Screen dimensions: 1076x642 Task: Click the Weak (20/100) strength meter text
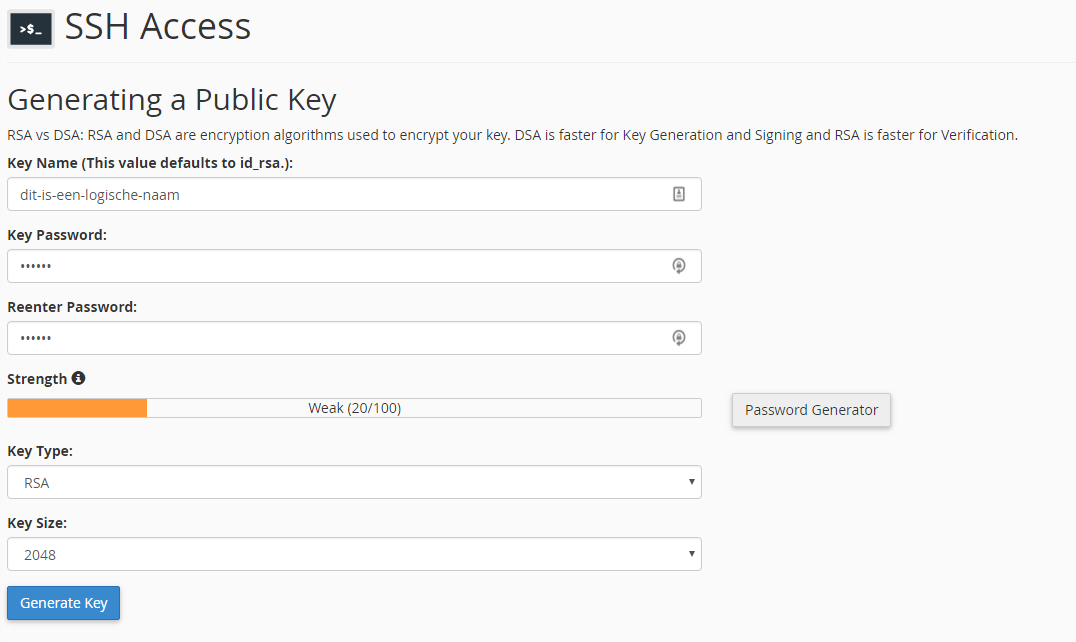tap(354, 408)
